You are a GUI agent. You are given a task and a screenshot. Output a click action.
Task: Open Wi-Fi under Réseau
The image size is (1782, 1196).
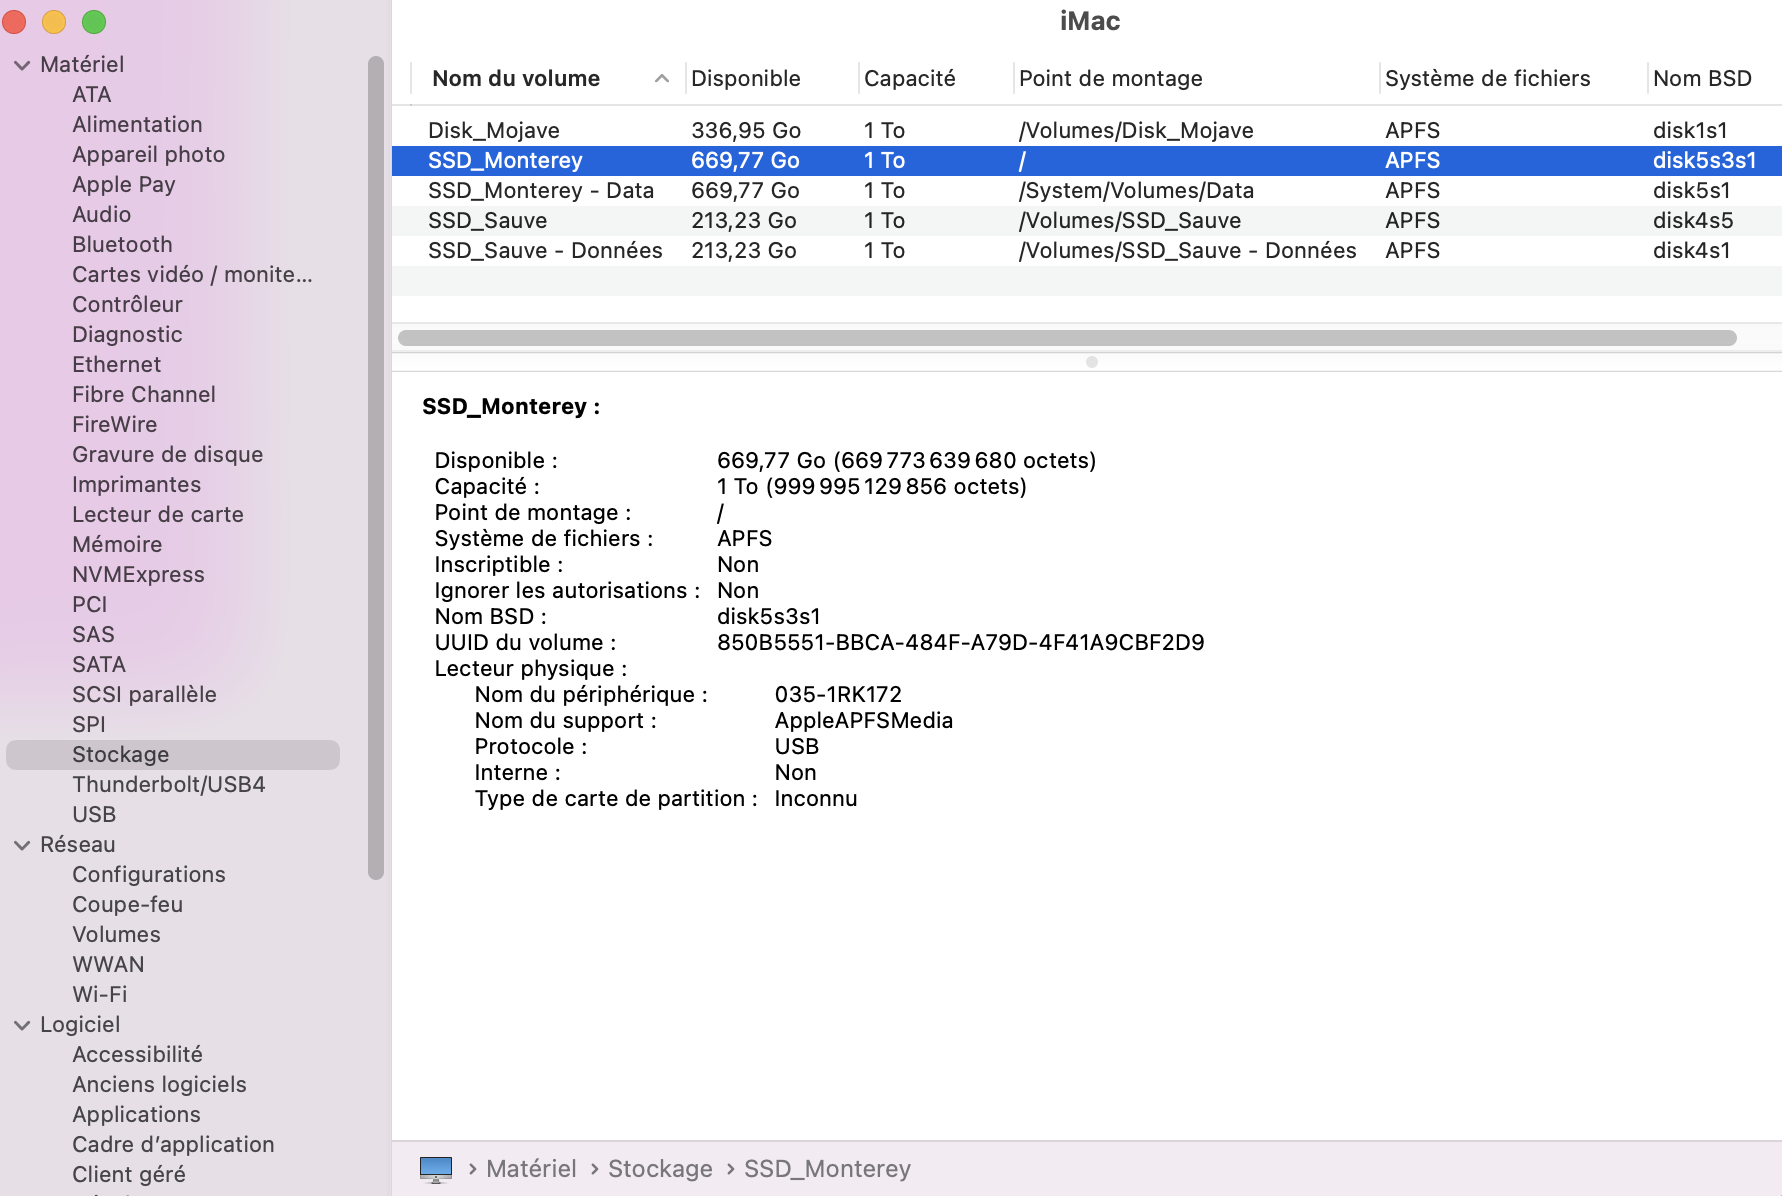tap(99, 995)
